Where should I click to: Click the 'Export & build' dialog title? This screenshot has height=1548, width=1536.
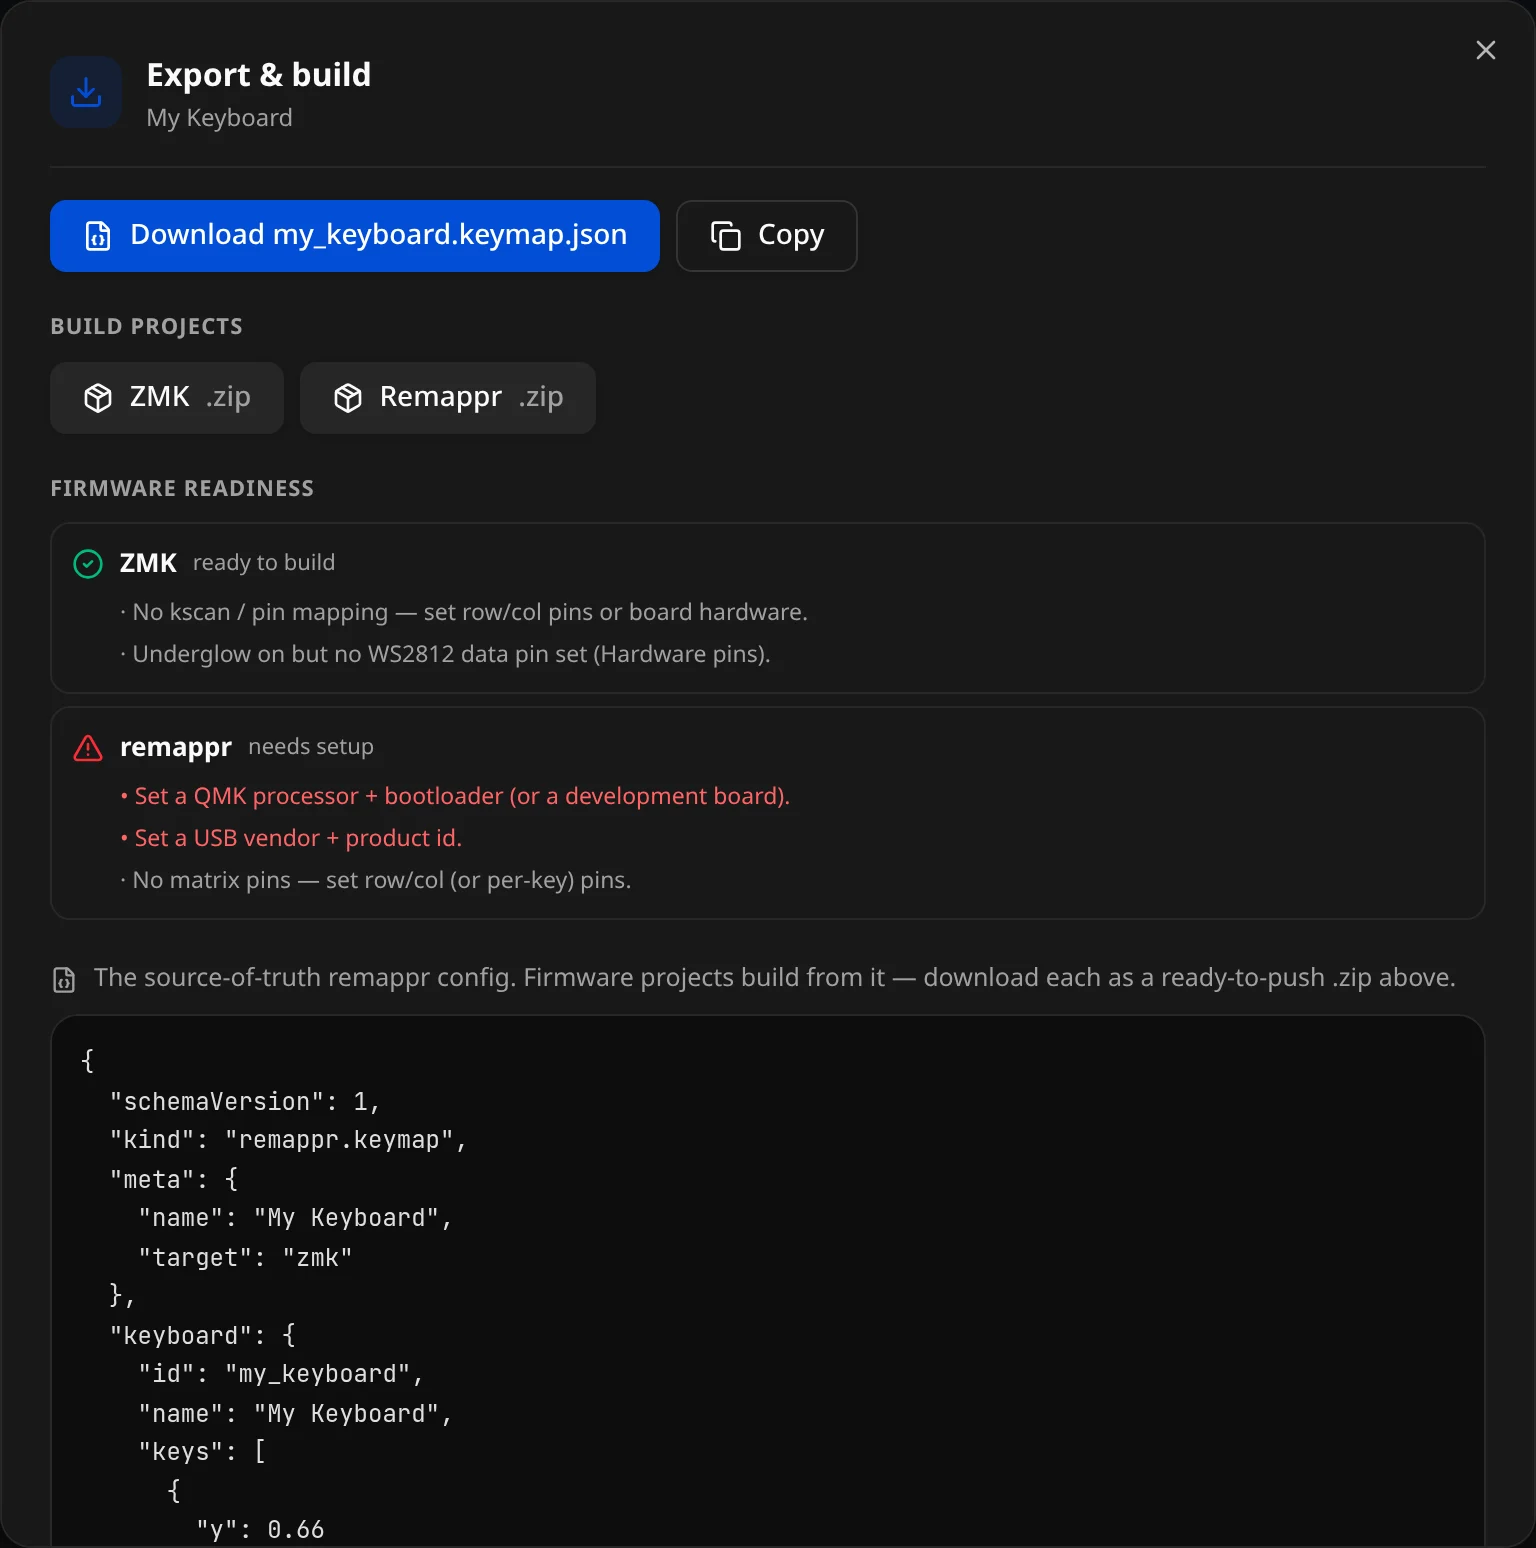pos(259,75)
